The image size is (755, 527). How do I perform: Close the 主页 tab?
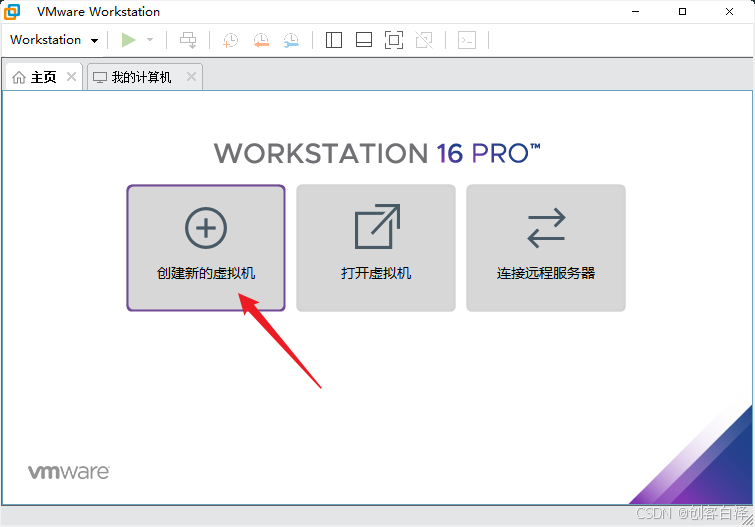71,76
